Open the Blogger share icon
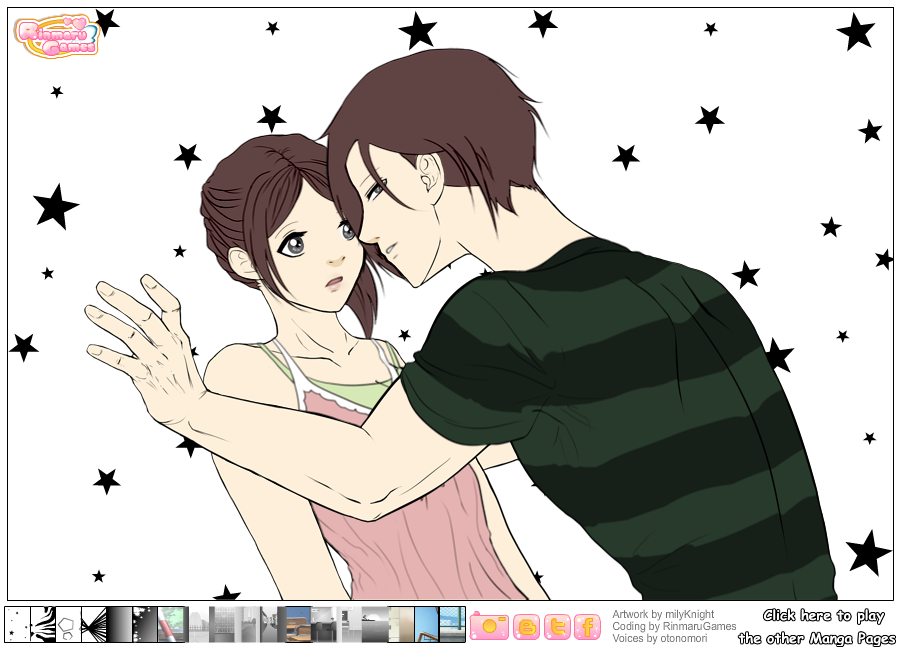 click(x=526, y=626)
